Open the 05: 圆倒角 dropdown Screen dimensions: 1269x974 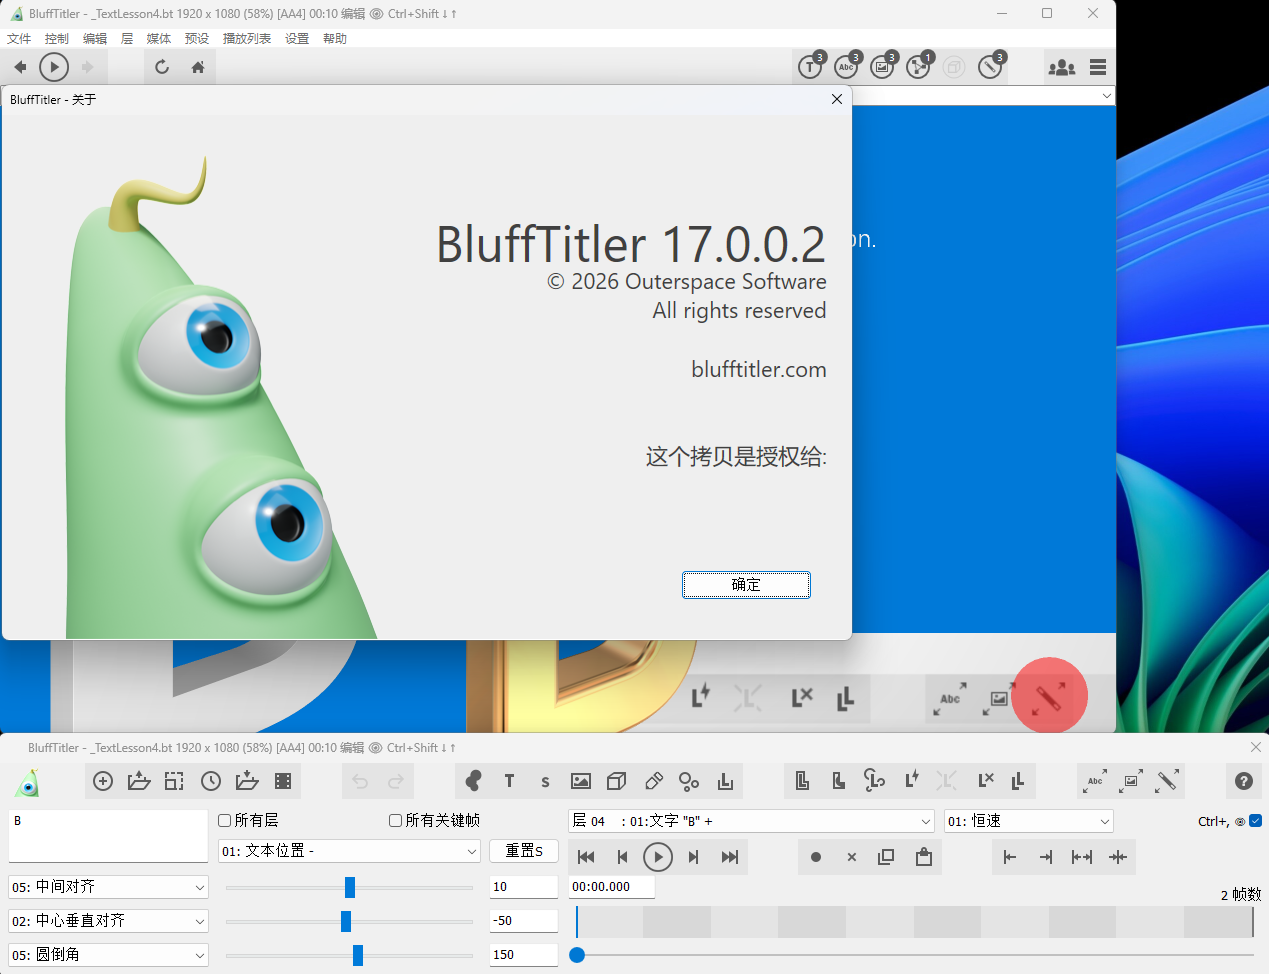(x=108, y=955)
